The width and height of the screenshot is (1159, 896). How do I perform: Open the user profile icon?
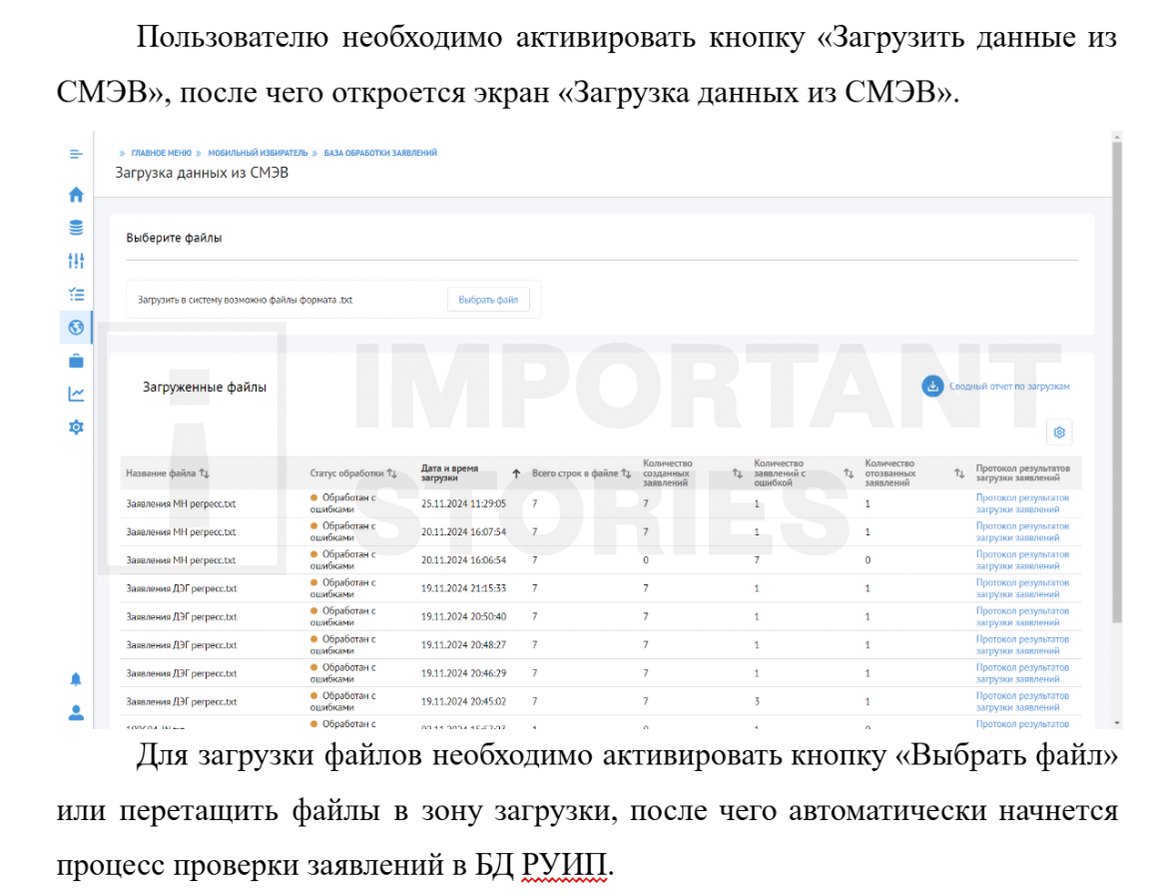point(75,713)
